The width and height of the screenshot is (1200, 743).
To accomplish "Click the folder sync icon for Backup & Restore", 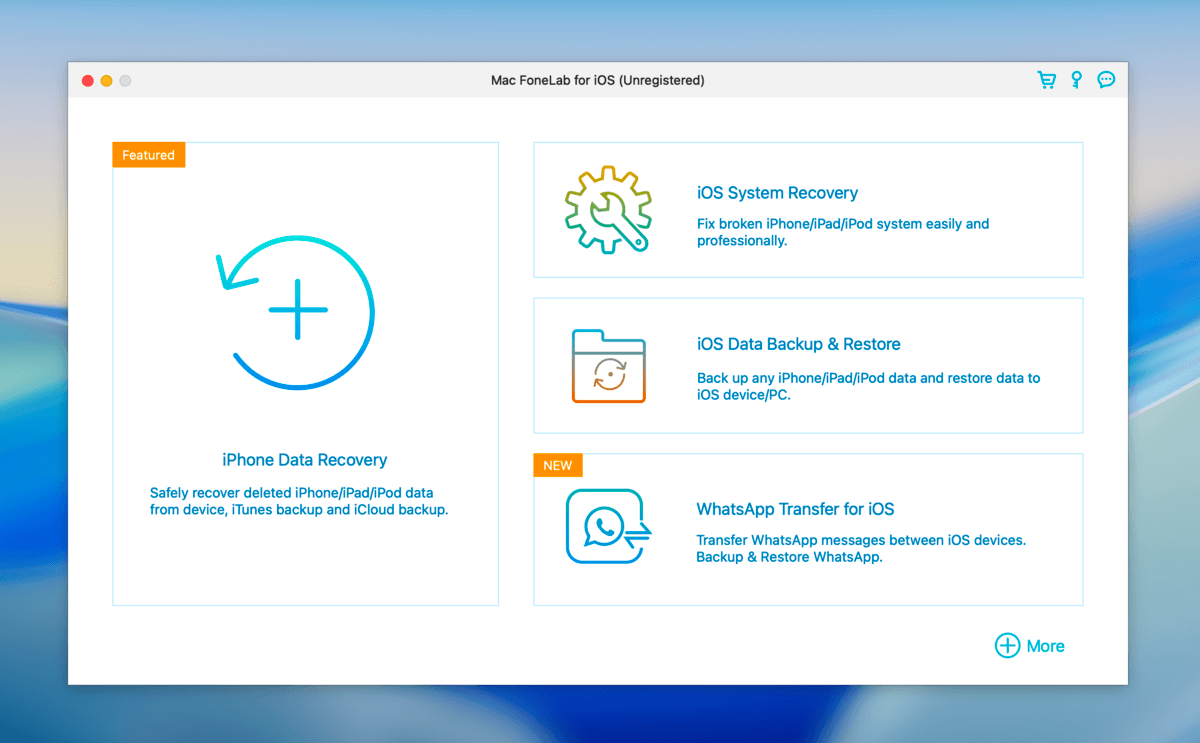I will pos(608,365).
